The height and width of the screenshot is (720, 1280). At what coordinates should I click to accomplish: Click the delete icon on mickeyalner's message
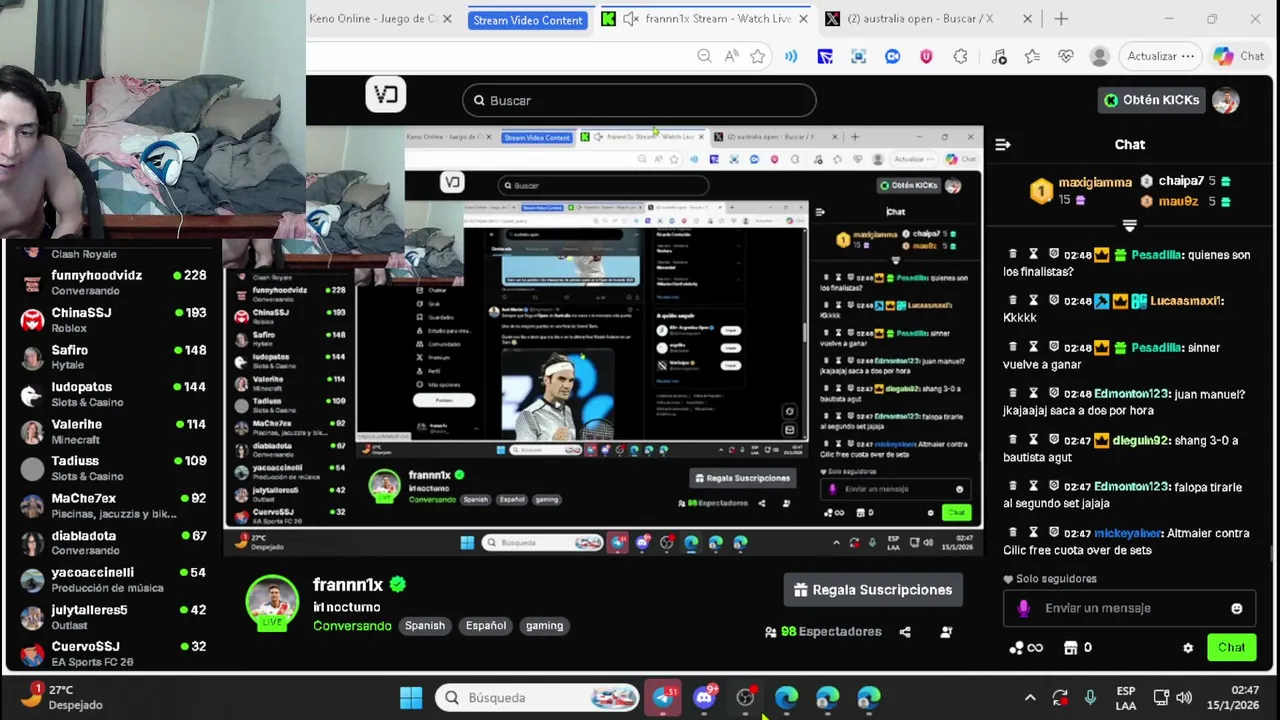[x=1012, y=533]
